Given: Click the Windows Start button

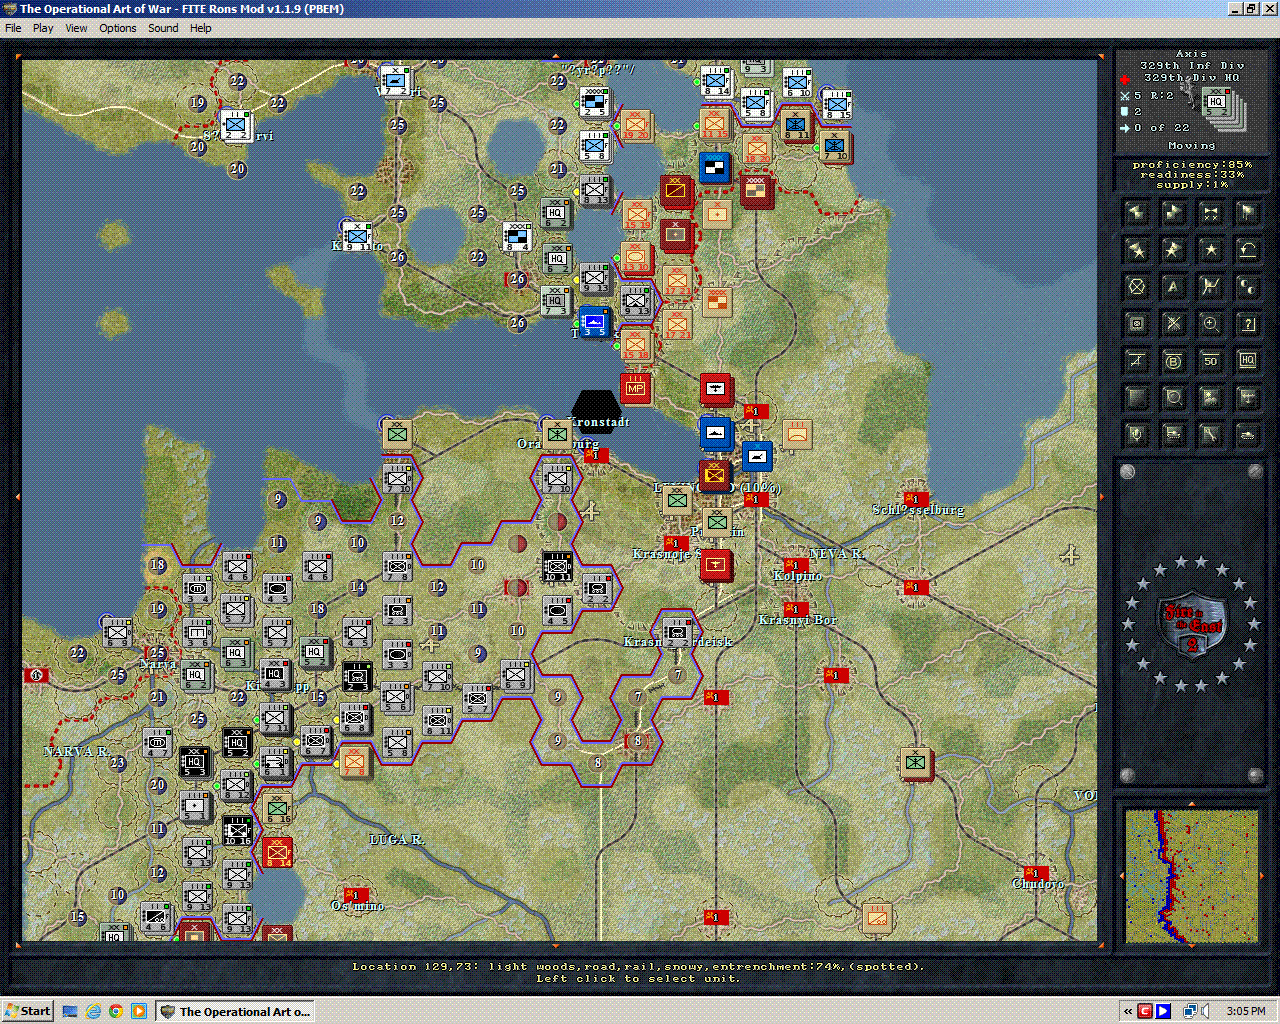Looking at the screenshot, I should 28,1011.
